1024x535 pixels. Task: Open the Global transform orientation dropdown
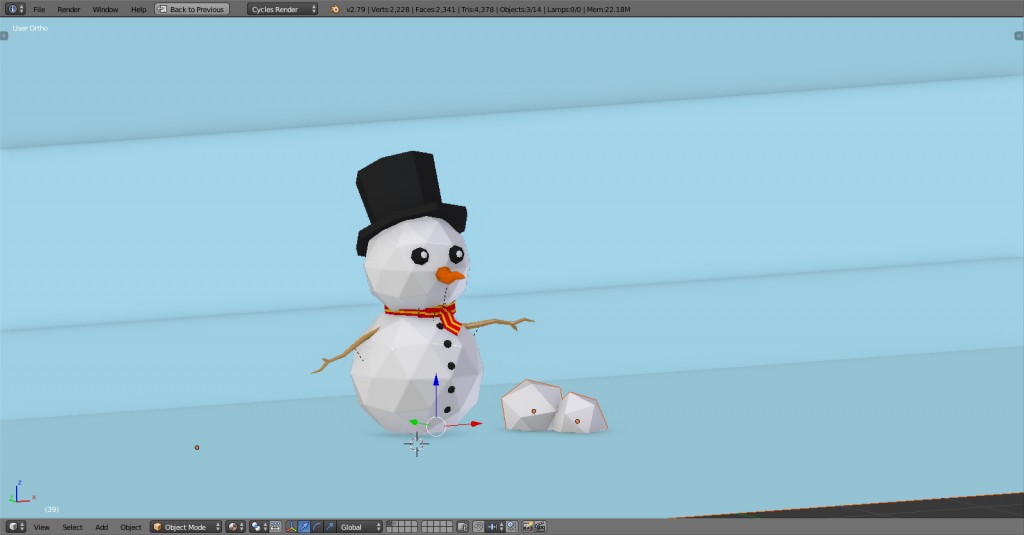[359, 527]
